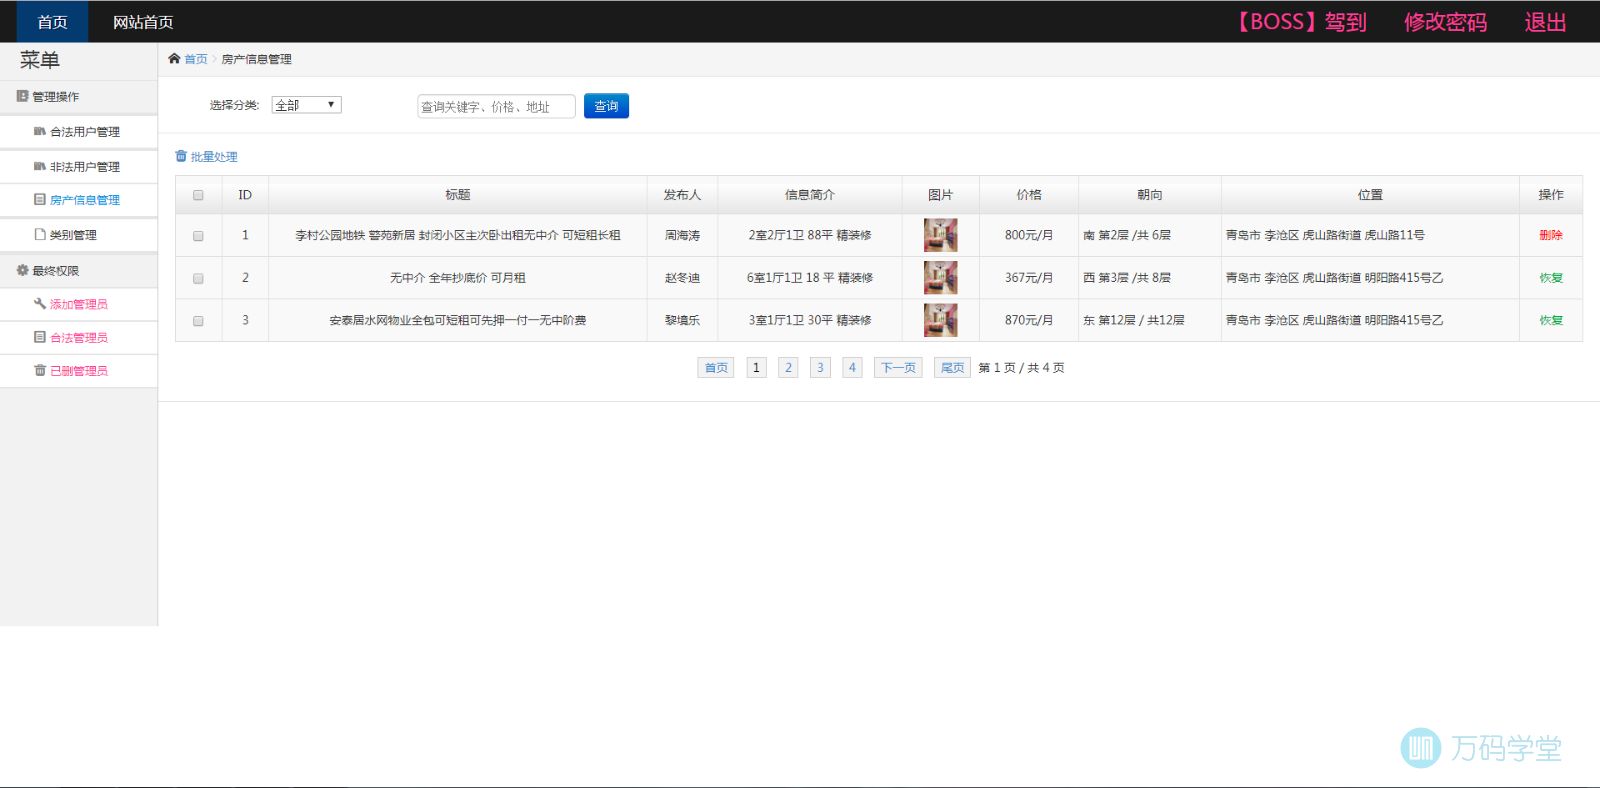Open the 首页 tab in top bar

pyautogui.click(x=52, y=22)
